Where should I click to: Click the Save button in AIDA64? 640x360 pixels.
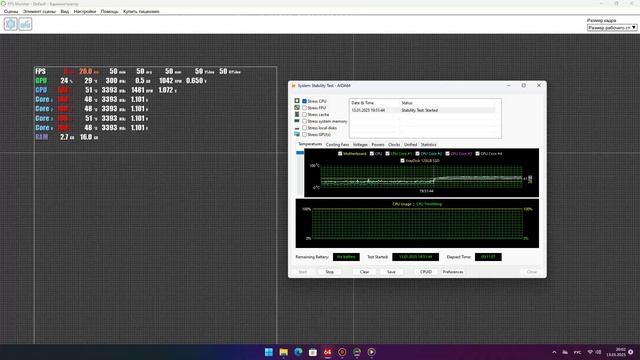(x=391, y=272)
